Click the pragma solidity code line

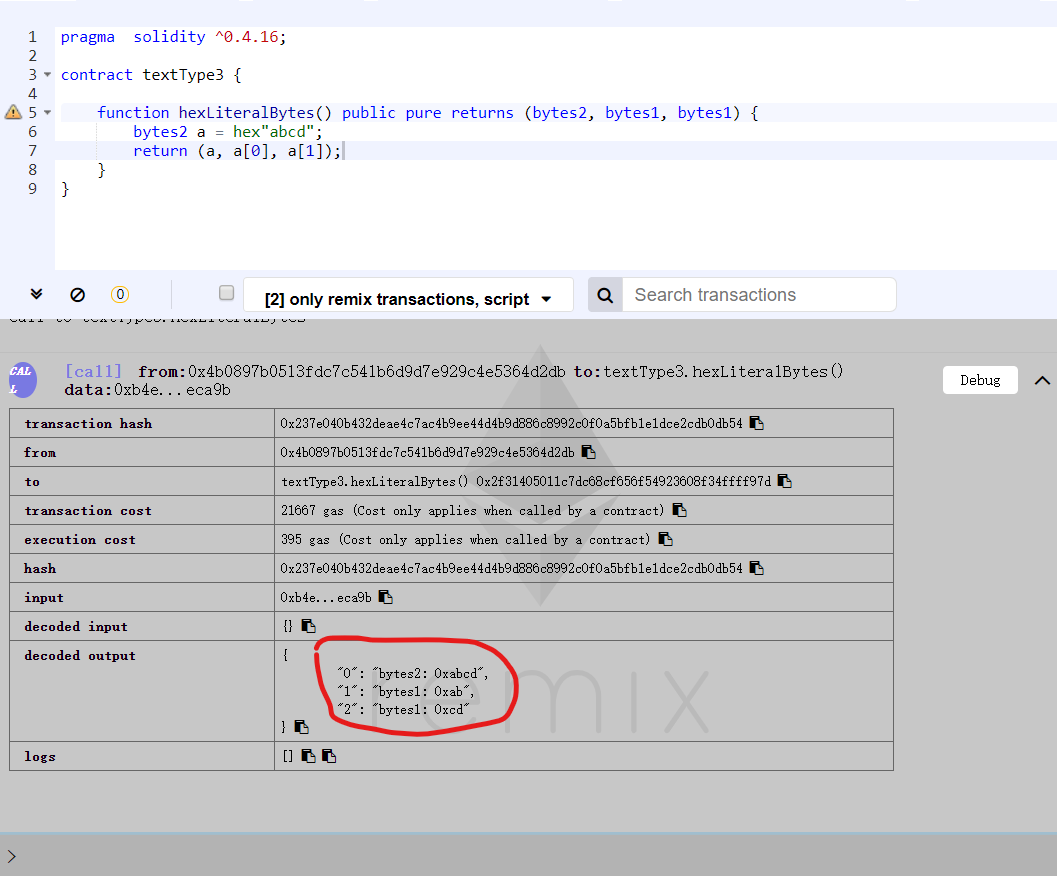(x=173, y=37)
